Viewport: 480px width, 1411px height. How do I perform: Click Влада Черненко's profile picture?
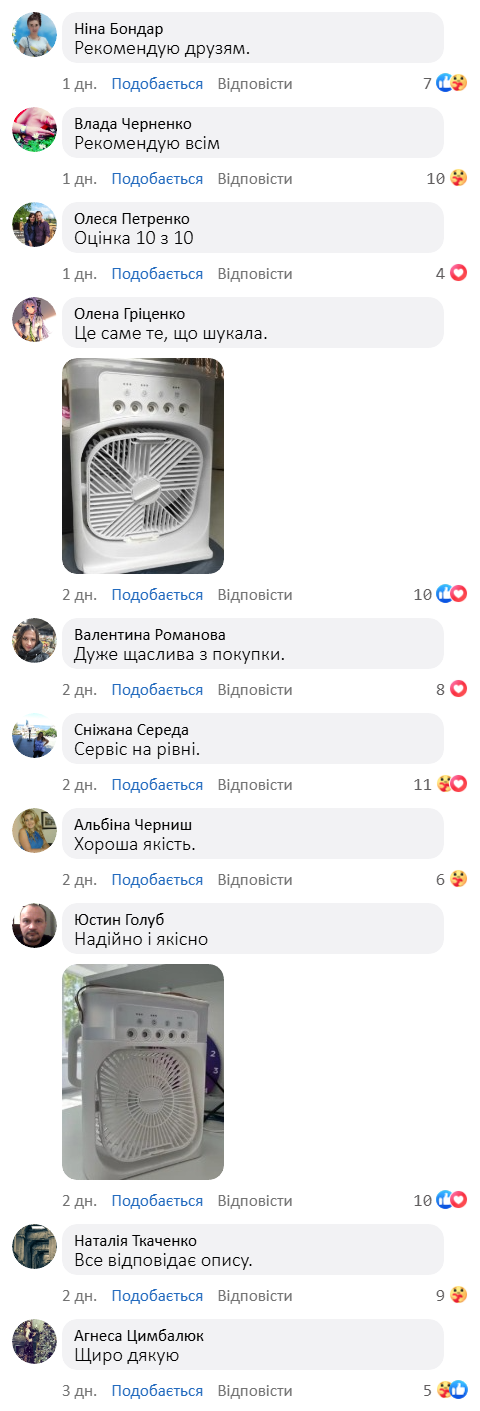tap(34, 130)
